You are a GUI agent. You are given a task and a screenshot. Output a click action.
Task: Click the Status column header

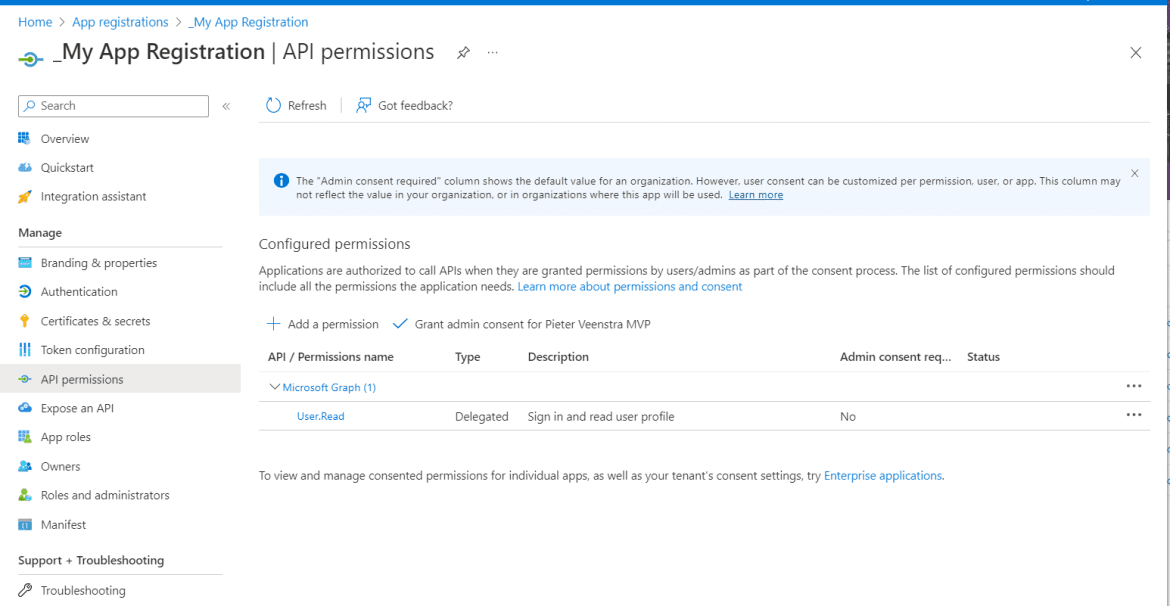[x=983, y=357]
